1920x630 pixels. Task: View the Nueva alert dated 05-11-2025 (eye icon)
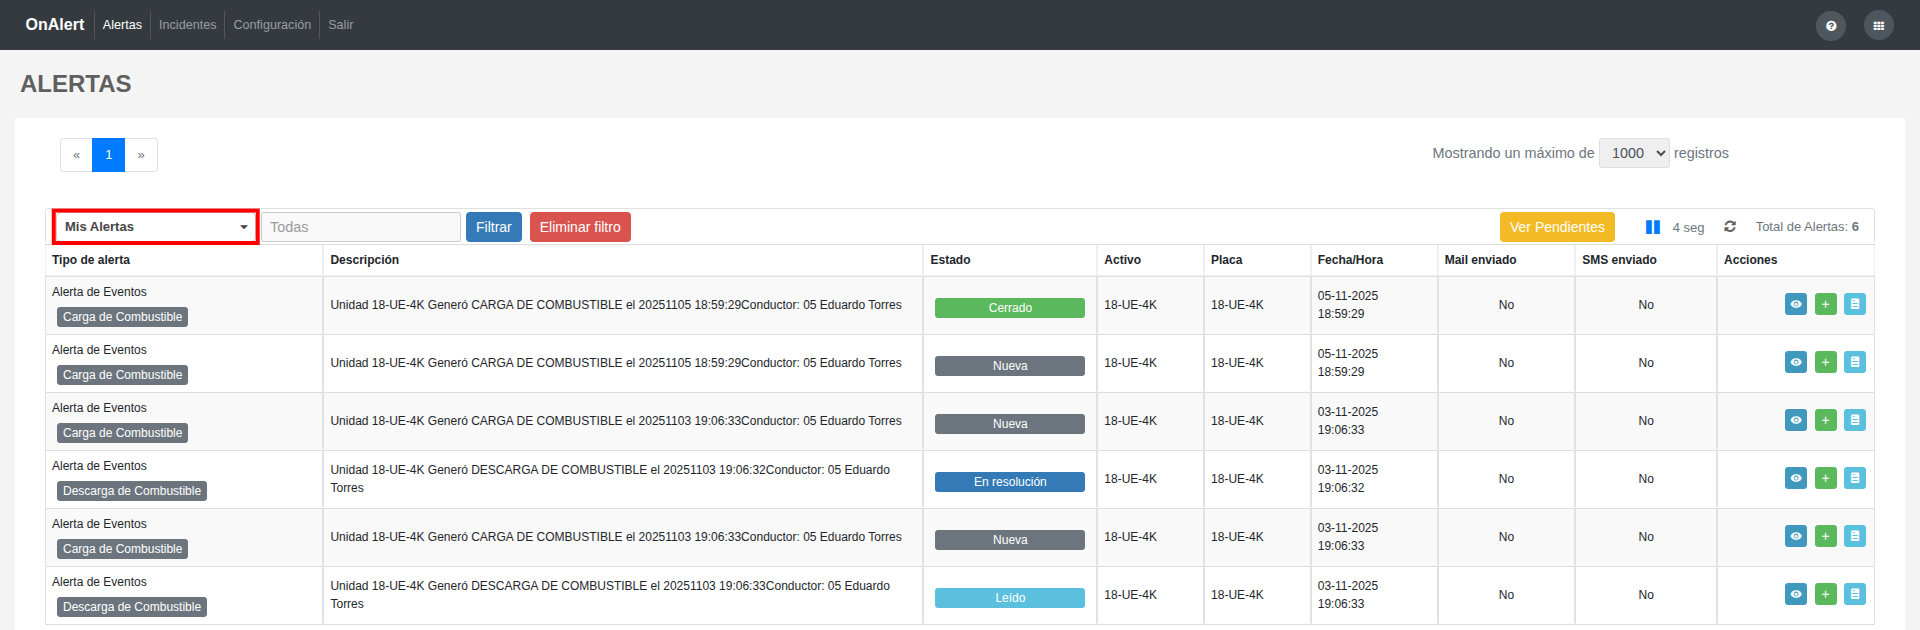(1796, 362)
